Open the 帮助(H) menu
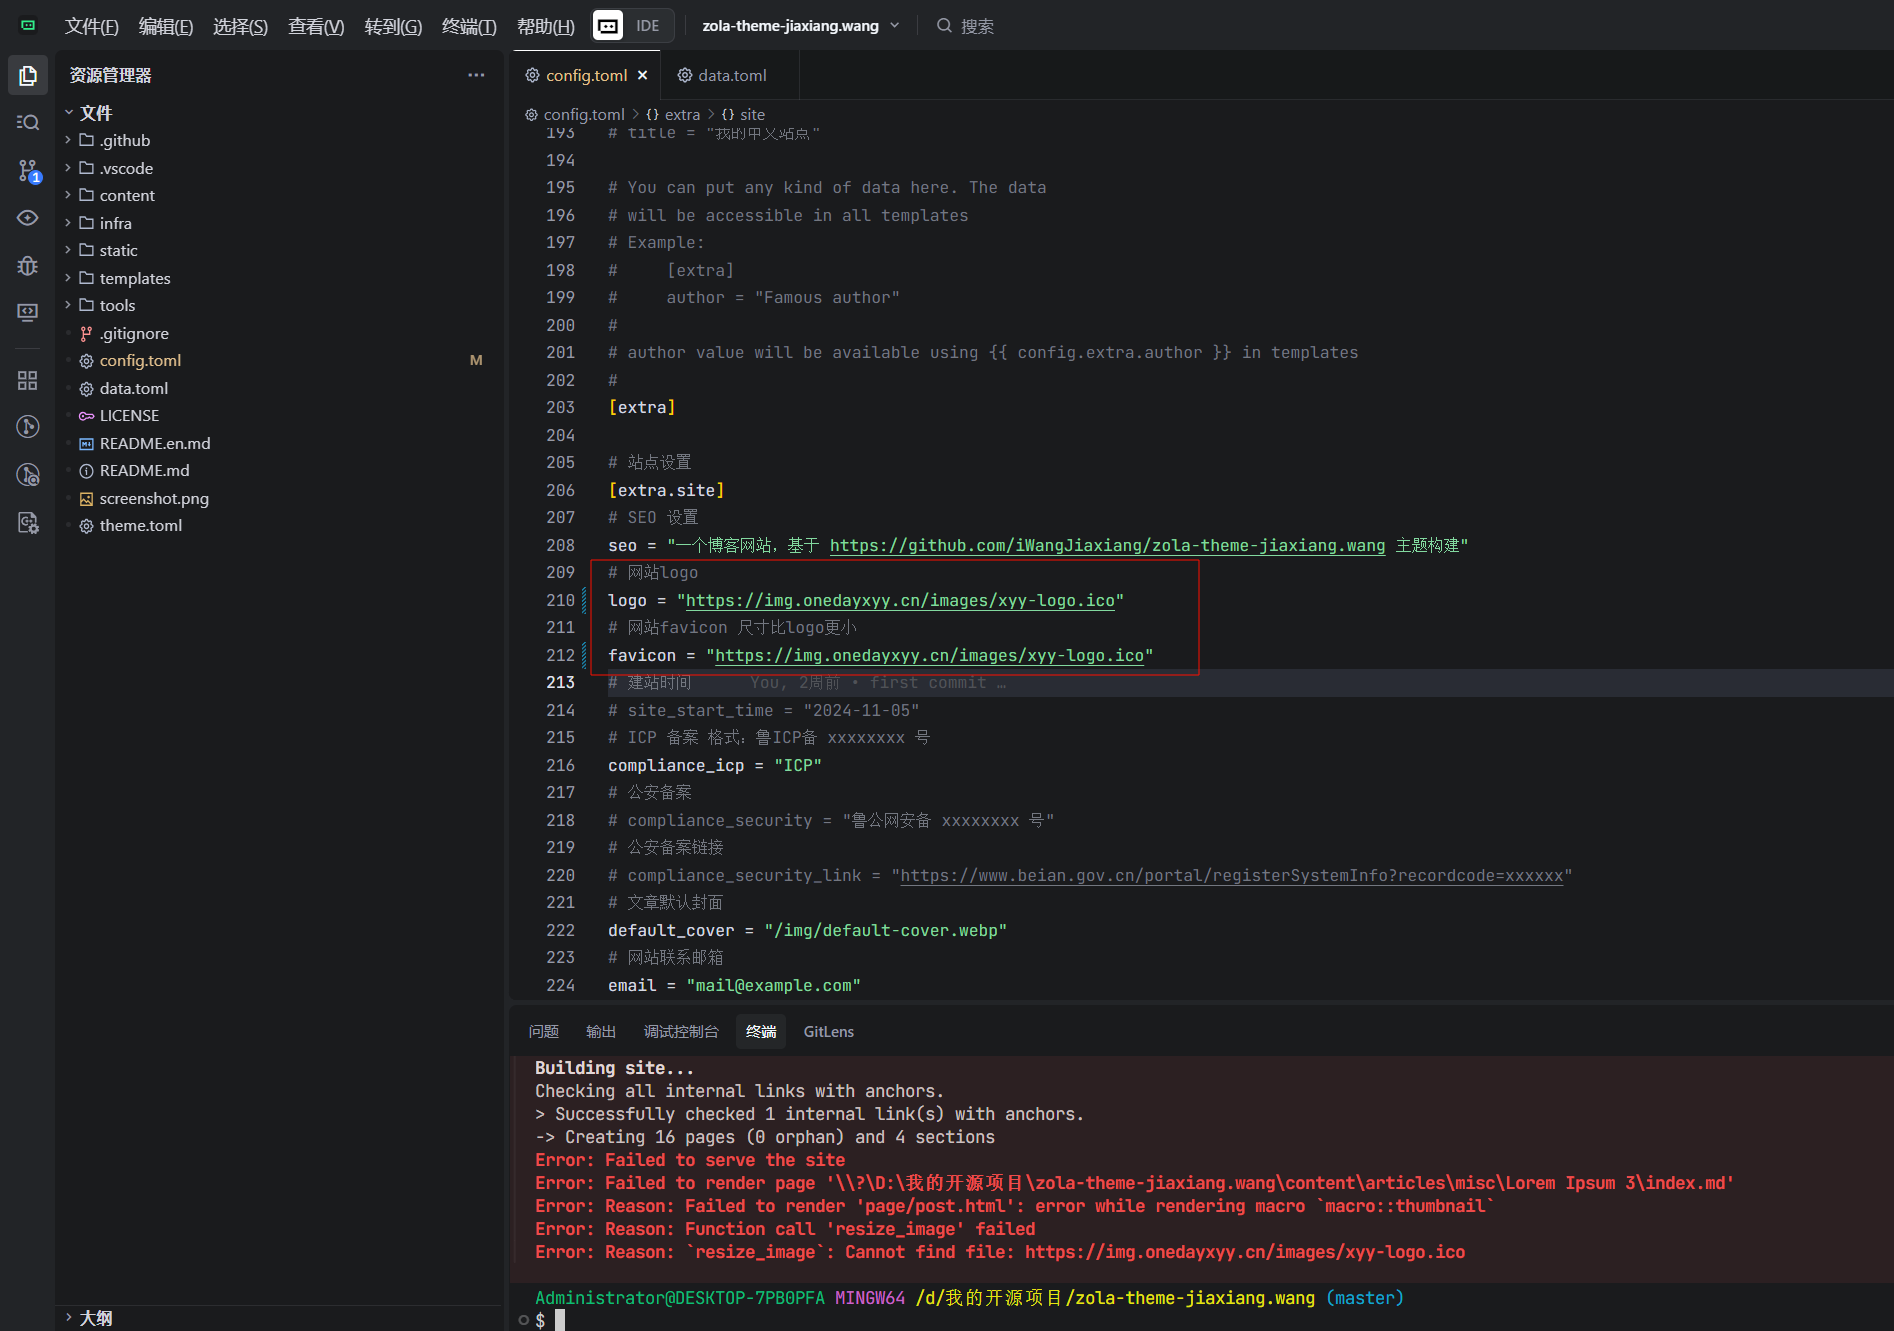 (x=546, y=26)
